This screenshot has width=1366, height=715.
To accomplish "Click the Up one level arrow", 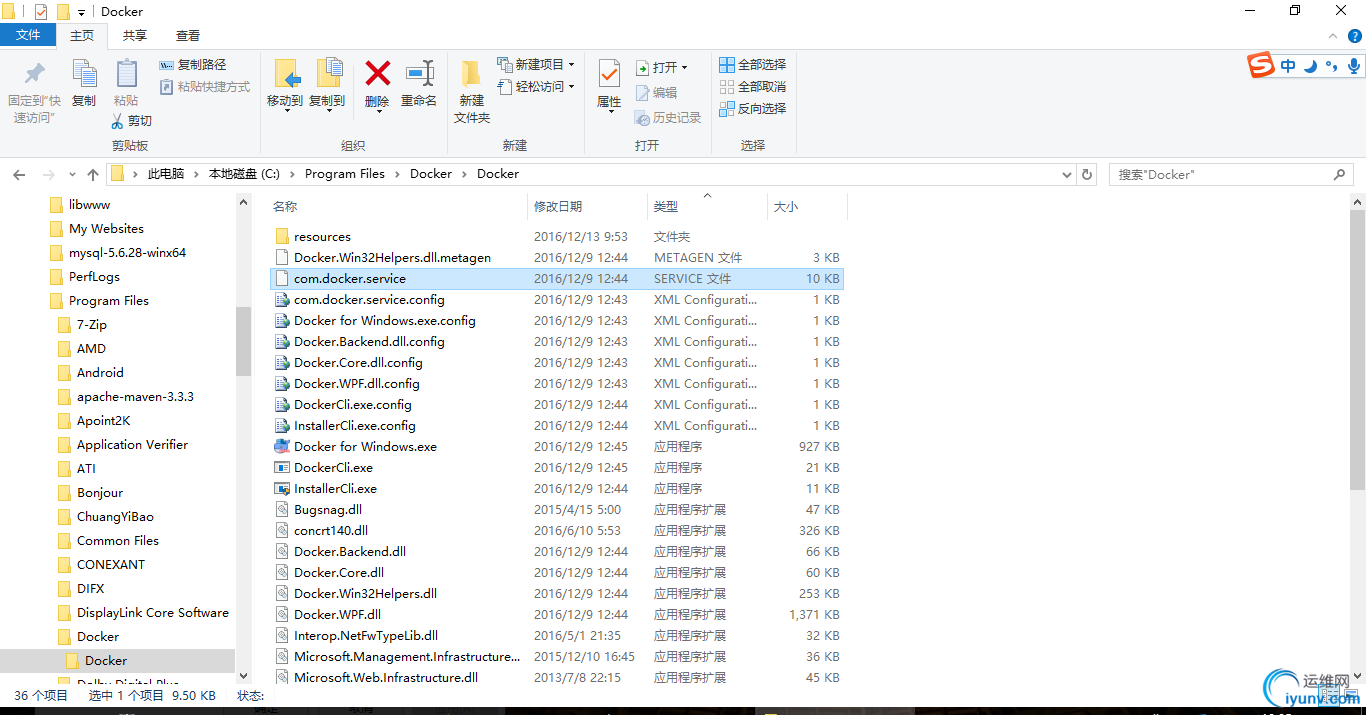I will [x=93, y=174].
